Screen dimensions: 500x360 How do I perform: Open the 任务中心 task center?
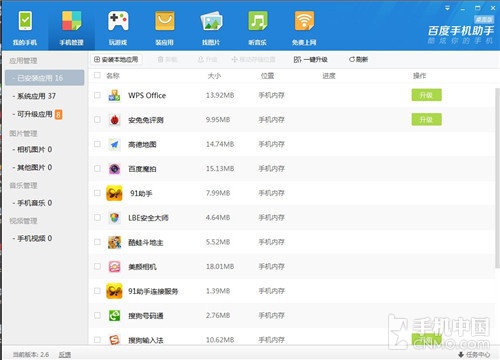[474, 354]
